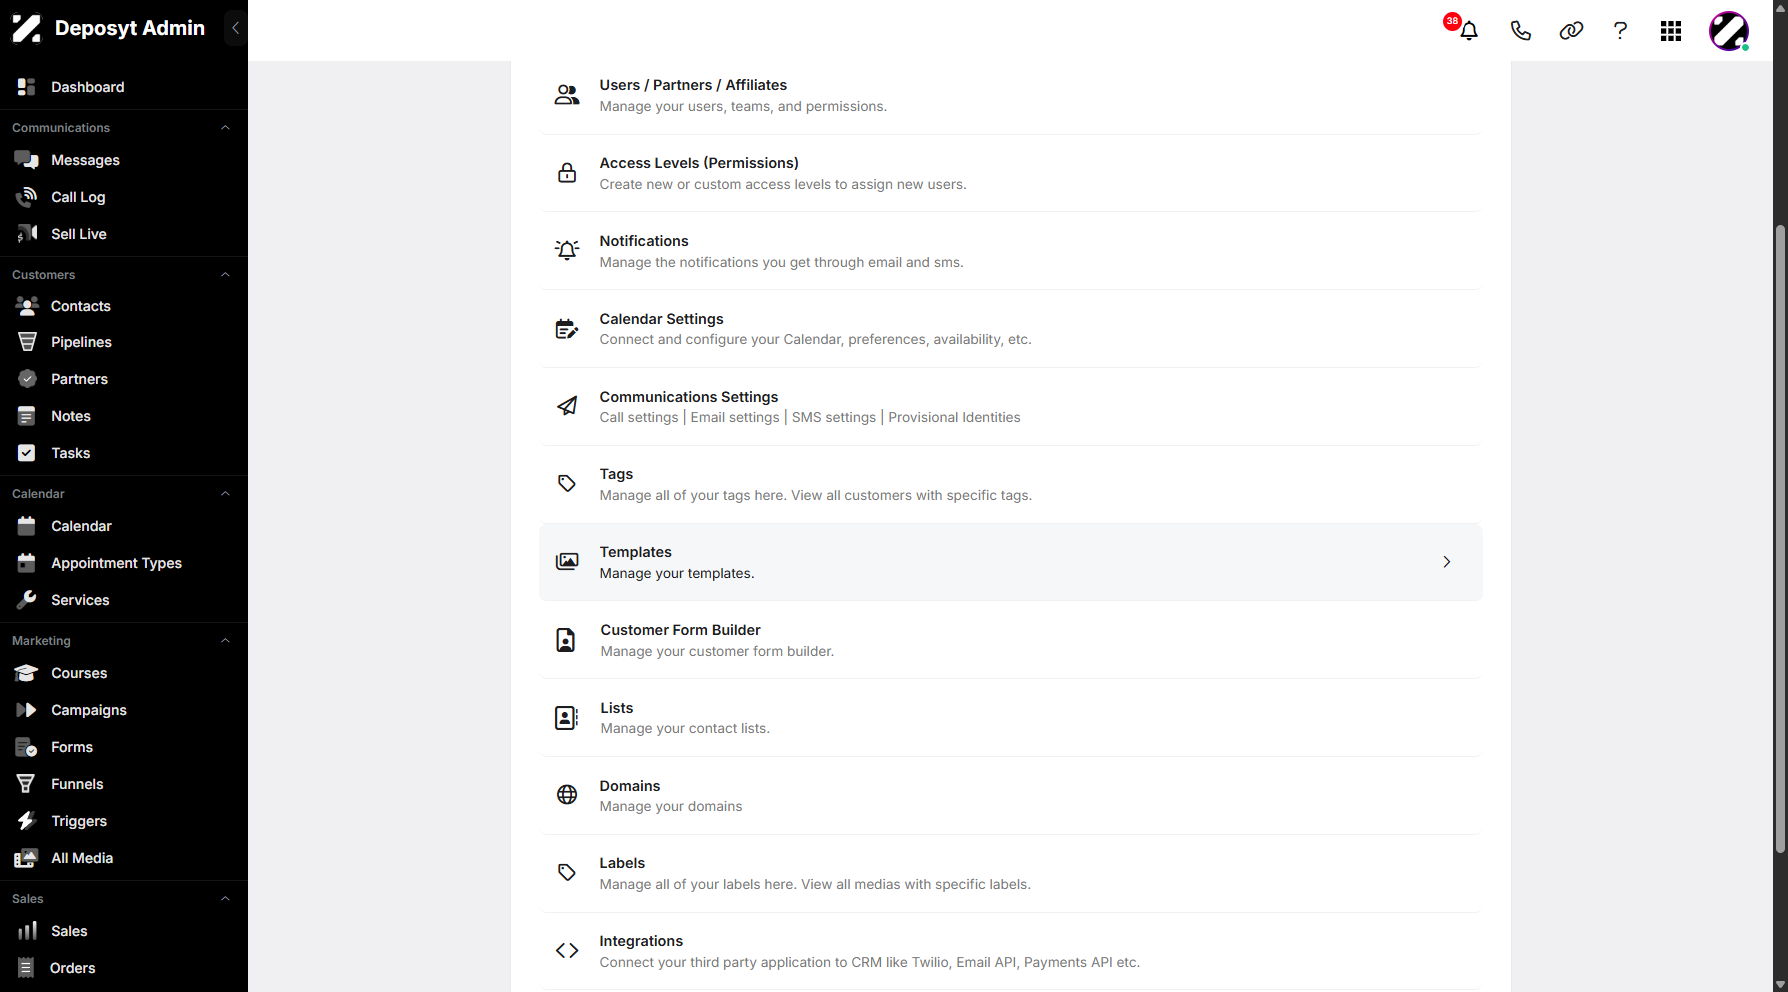Open the Provisional Identities link

954,418
